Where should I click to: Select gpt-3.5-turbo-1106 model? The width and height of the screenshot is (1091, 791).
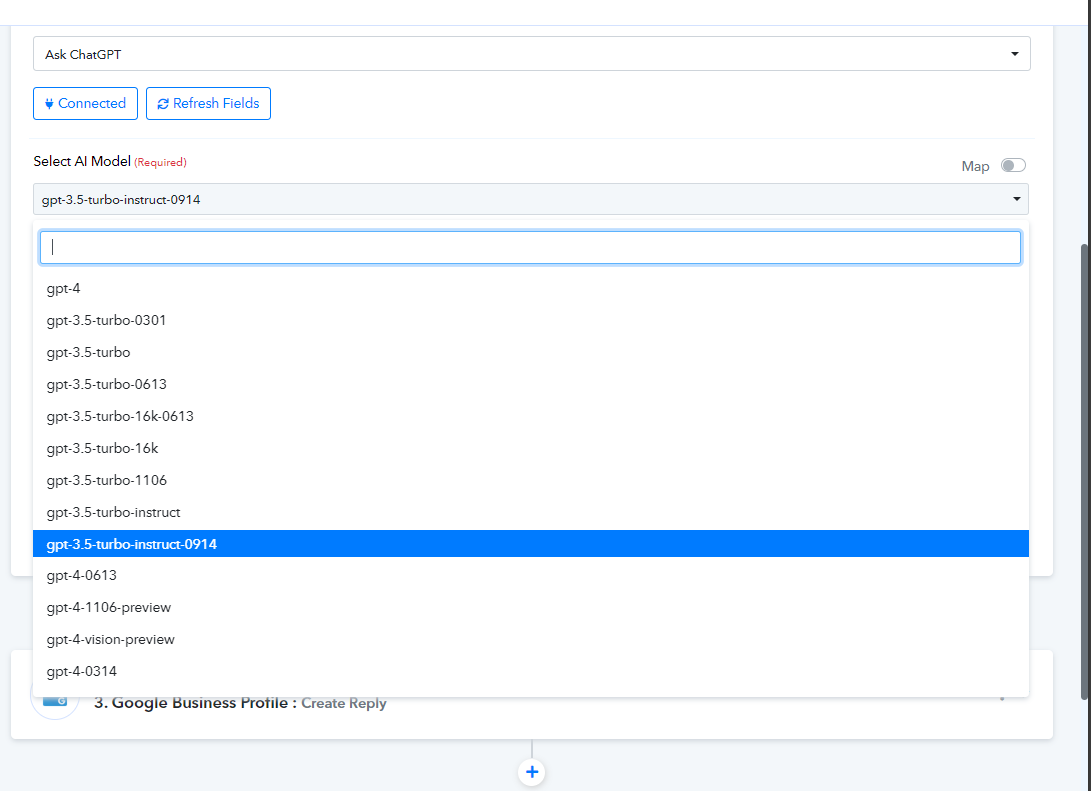coord(531,480)
